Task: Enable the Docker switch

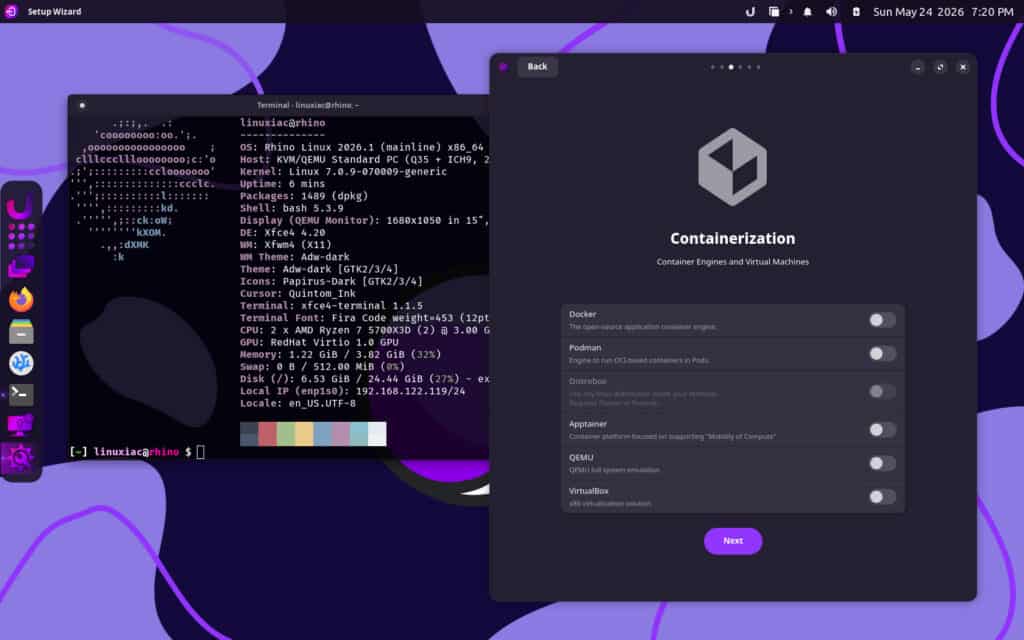Action: point(882,320)
